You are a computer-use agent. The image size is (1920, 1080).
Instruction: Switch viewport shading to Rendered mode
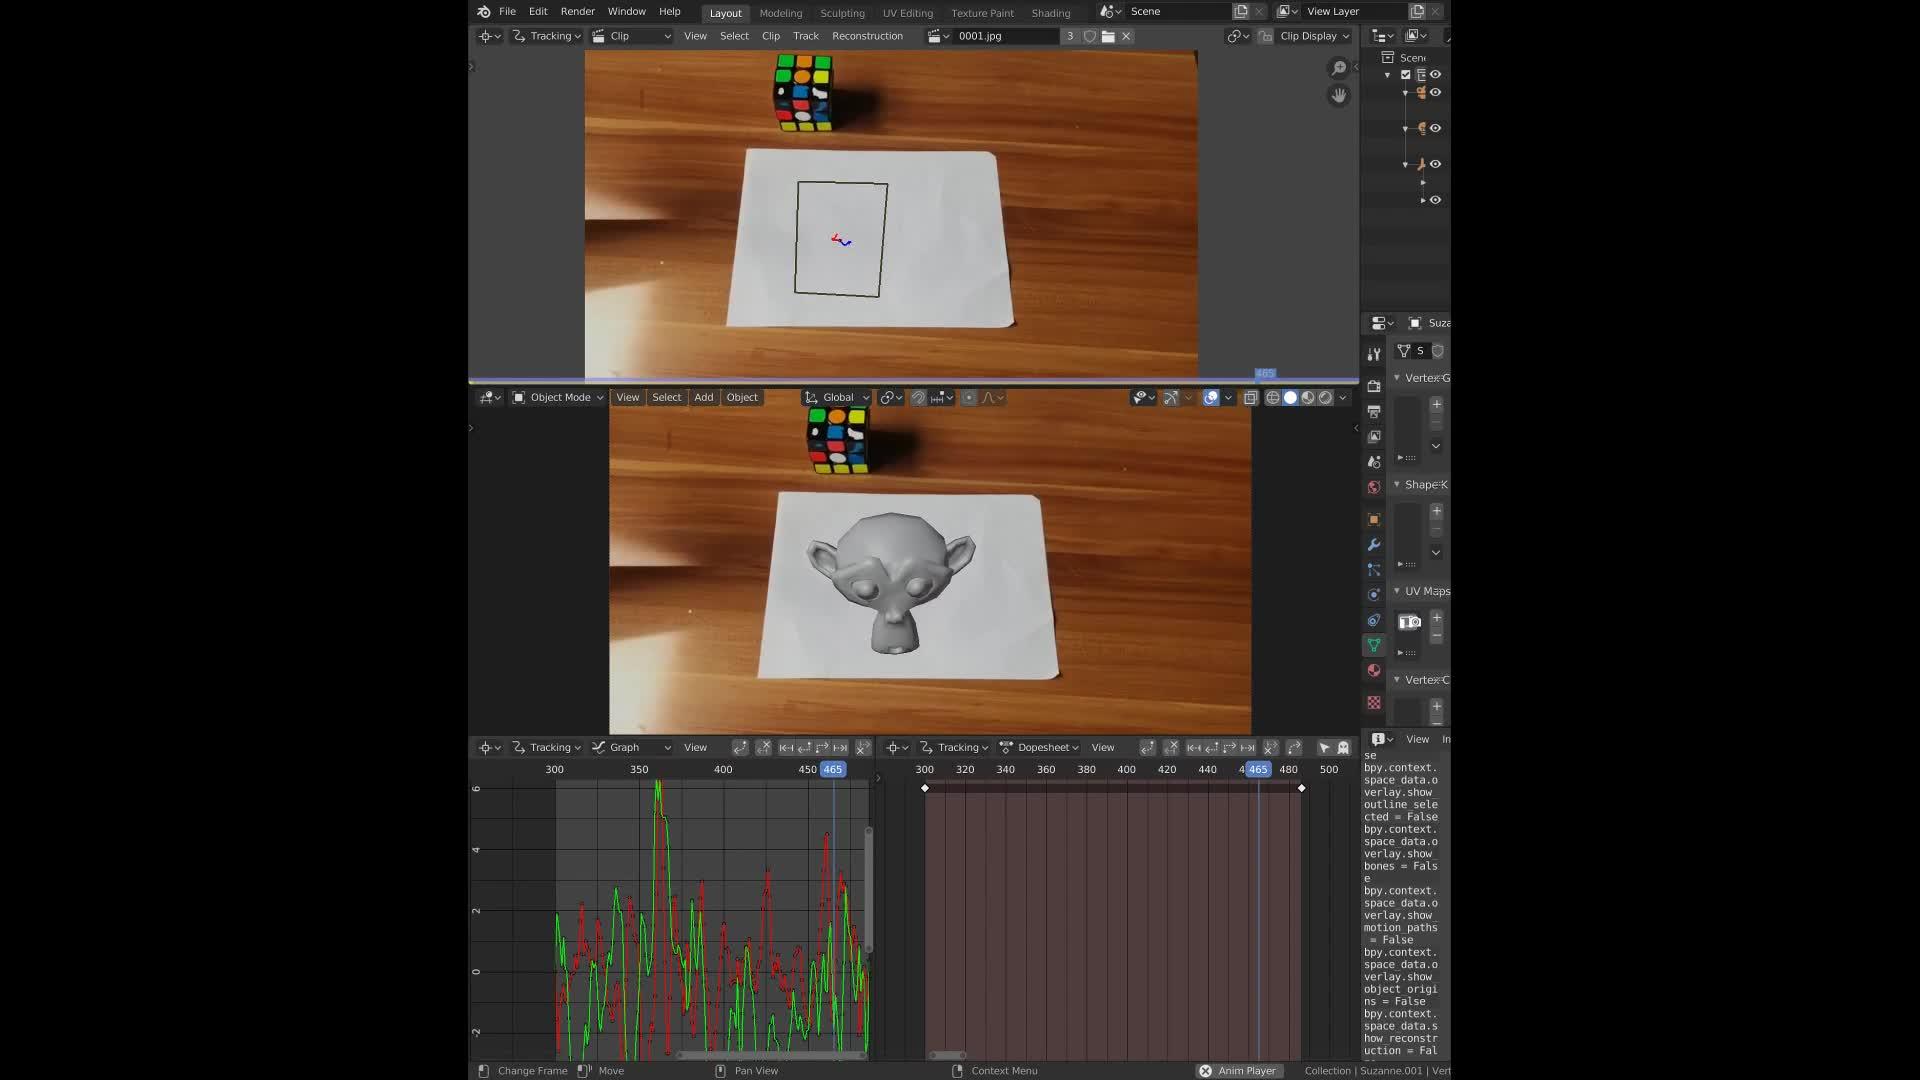(x=1325, y=397)
